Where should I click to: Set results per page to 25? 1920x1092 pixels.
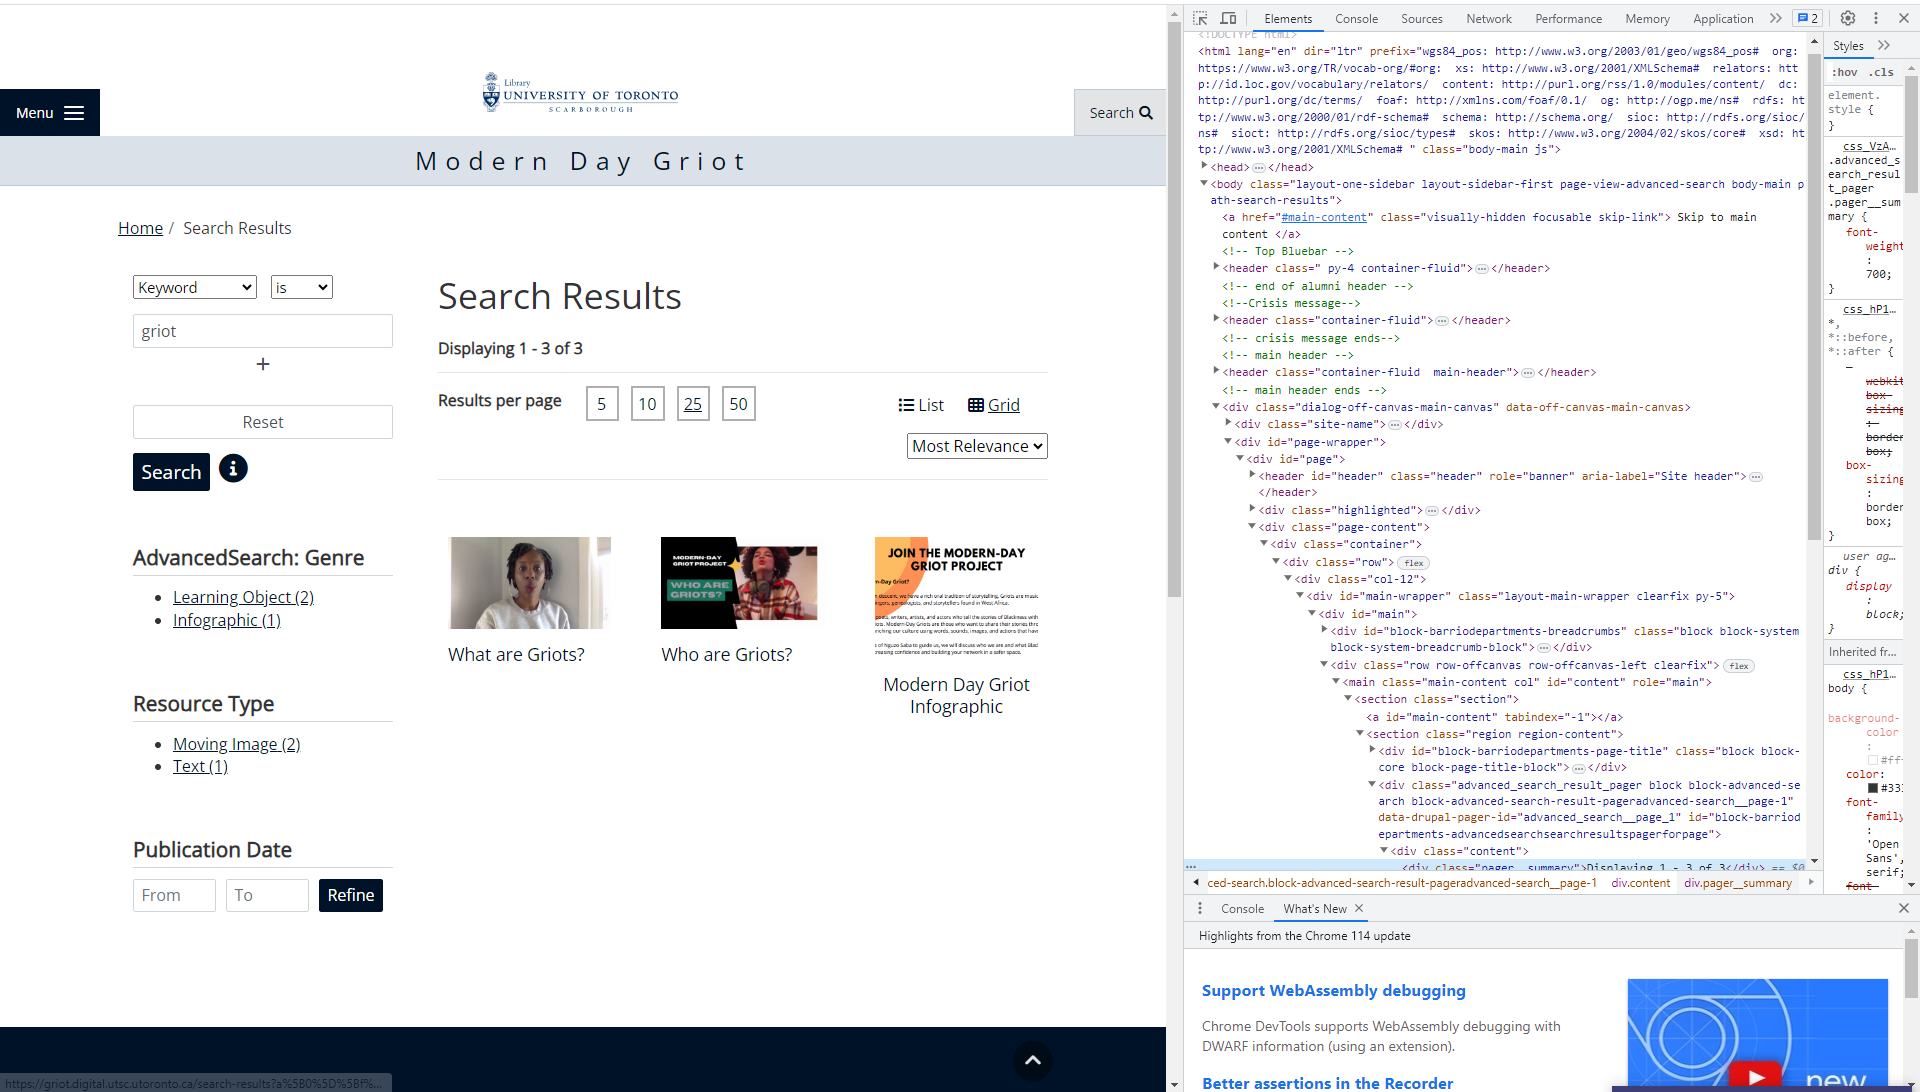(x=693, y=404)
